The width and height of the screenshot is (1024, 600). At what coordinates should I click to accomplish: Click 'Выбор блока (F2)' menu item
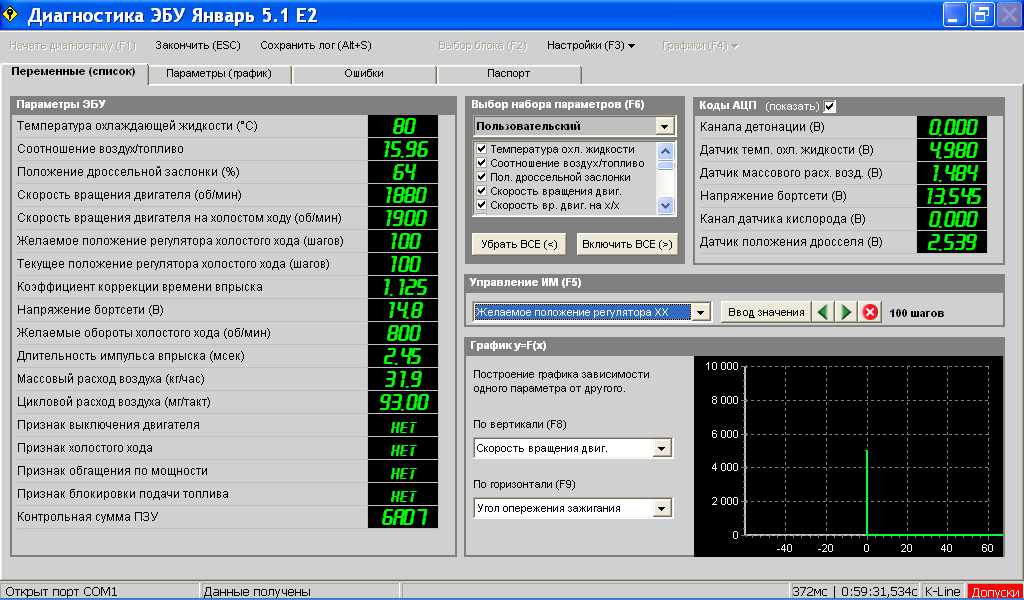click(482, 46)
